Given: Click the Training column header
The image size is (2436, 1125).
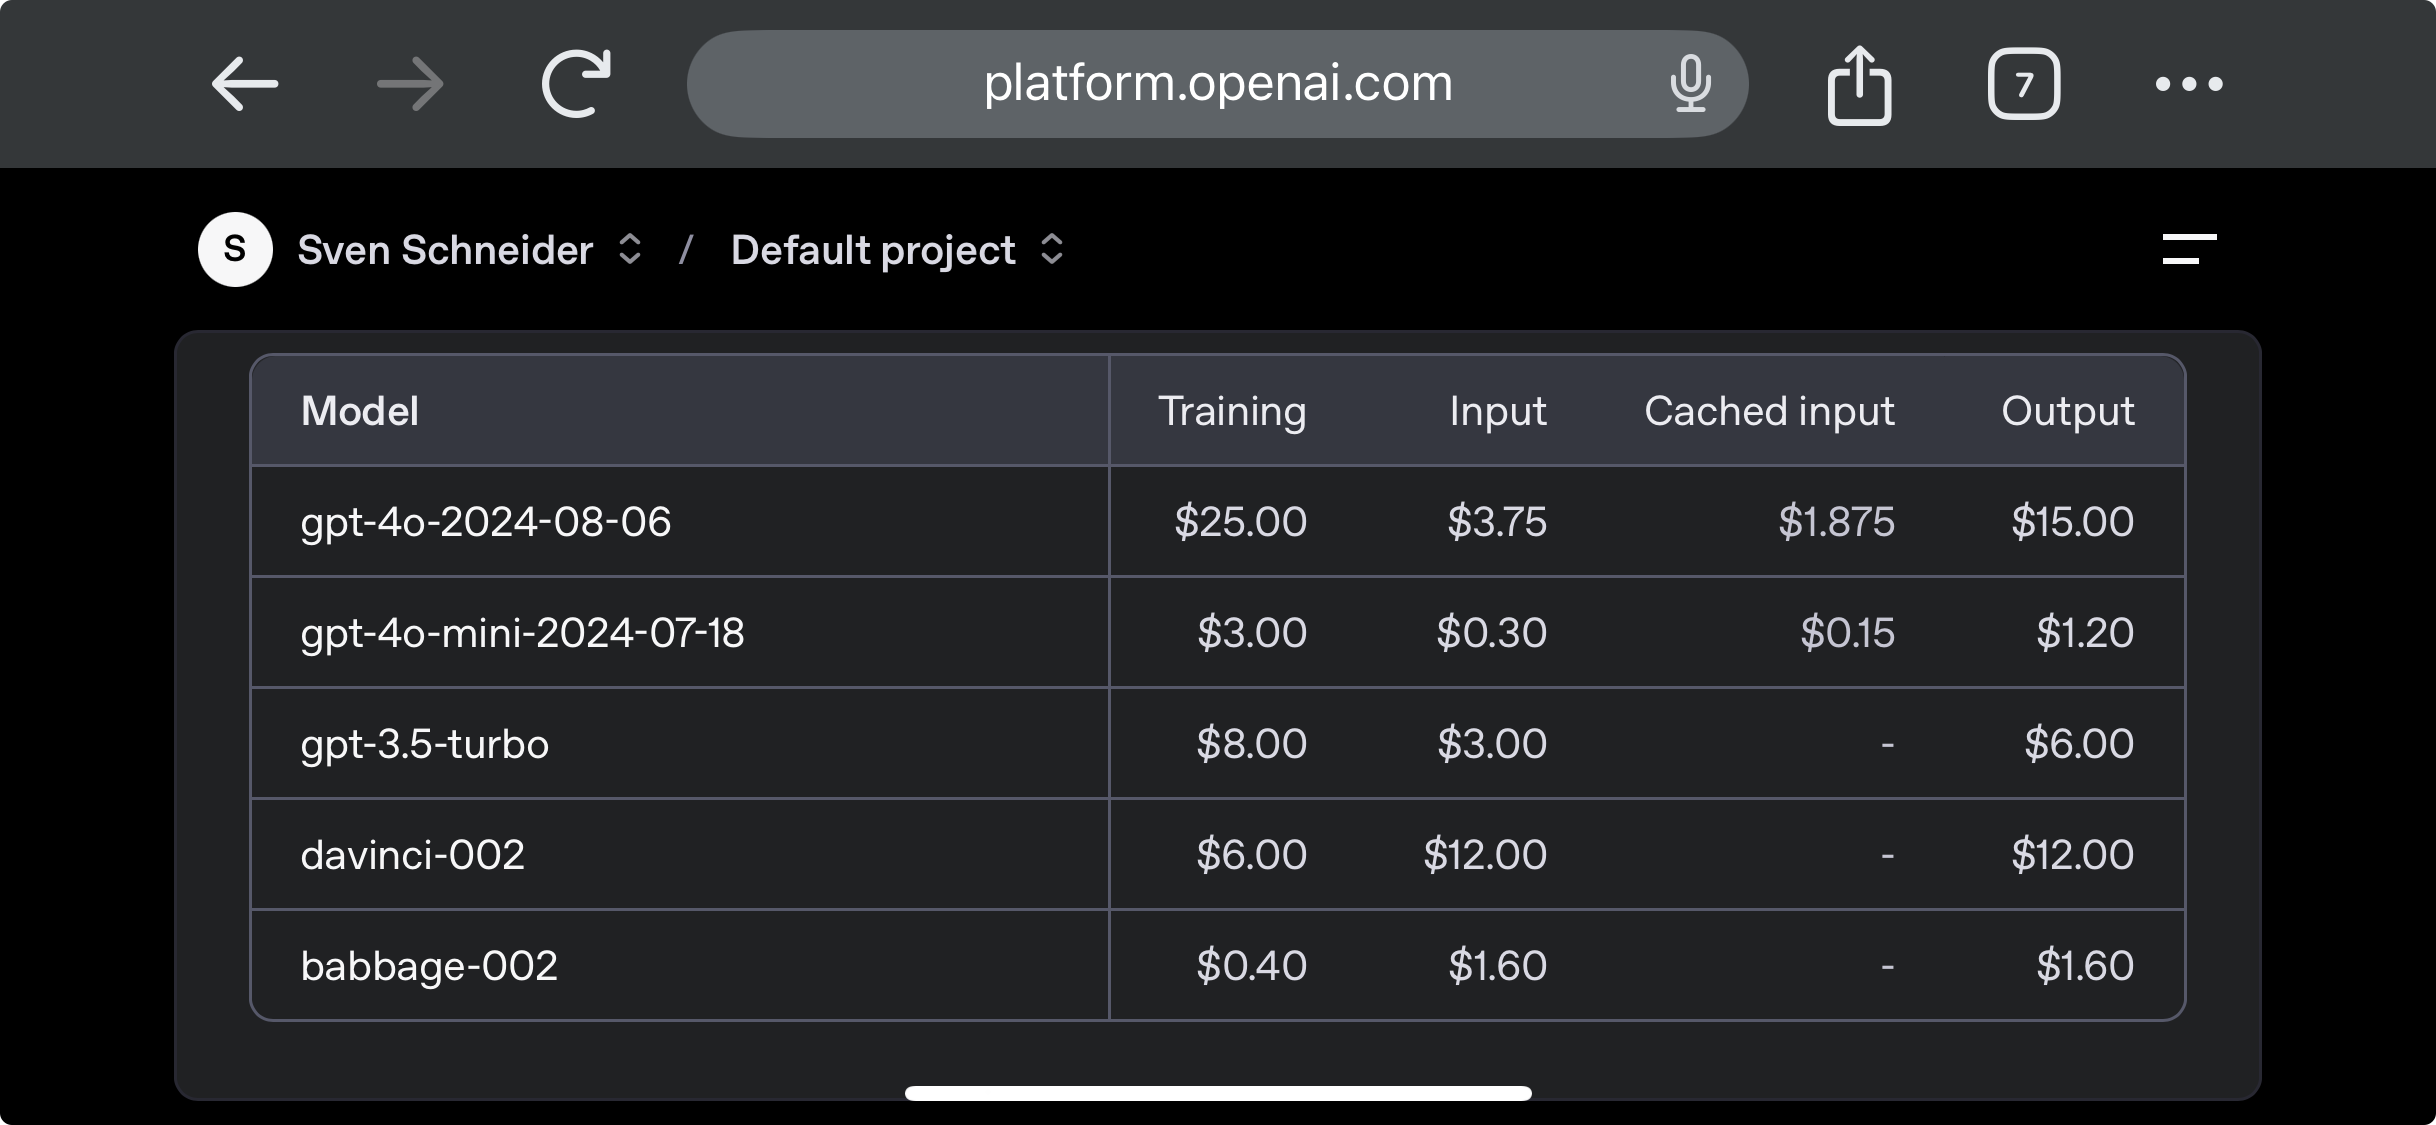Looking at the screenshot, I should (x=1232, y=411).
